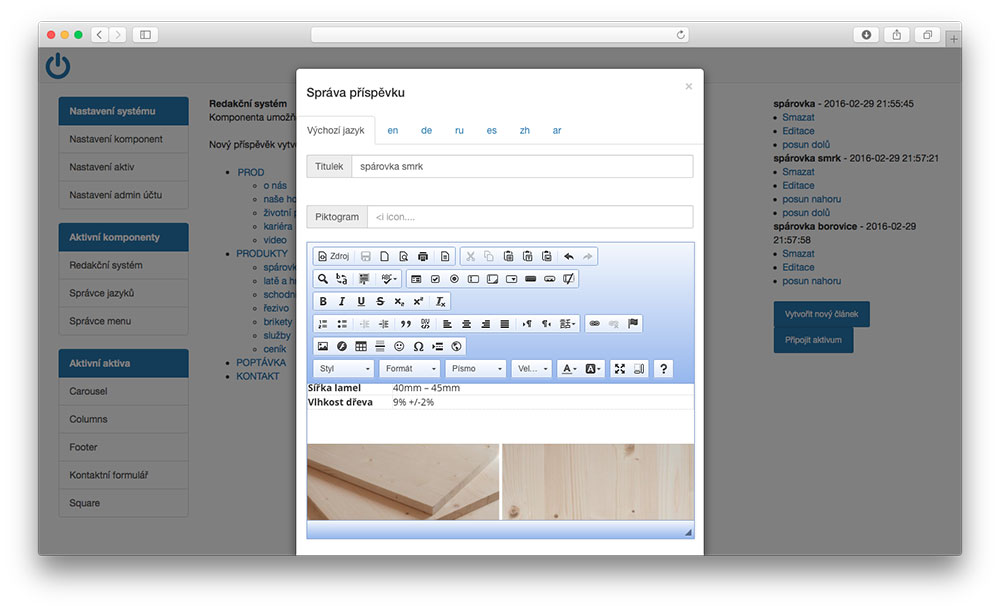Open the Písmo font dropdown
This screenshot has height=610, width=1000.
click(476, 369)
